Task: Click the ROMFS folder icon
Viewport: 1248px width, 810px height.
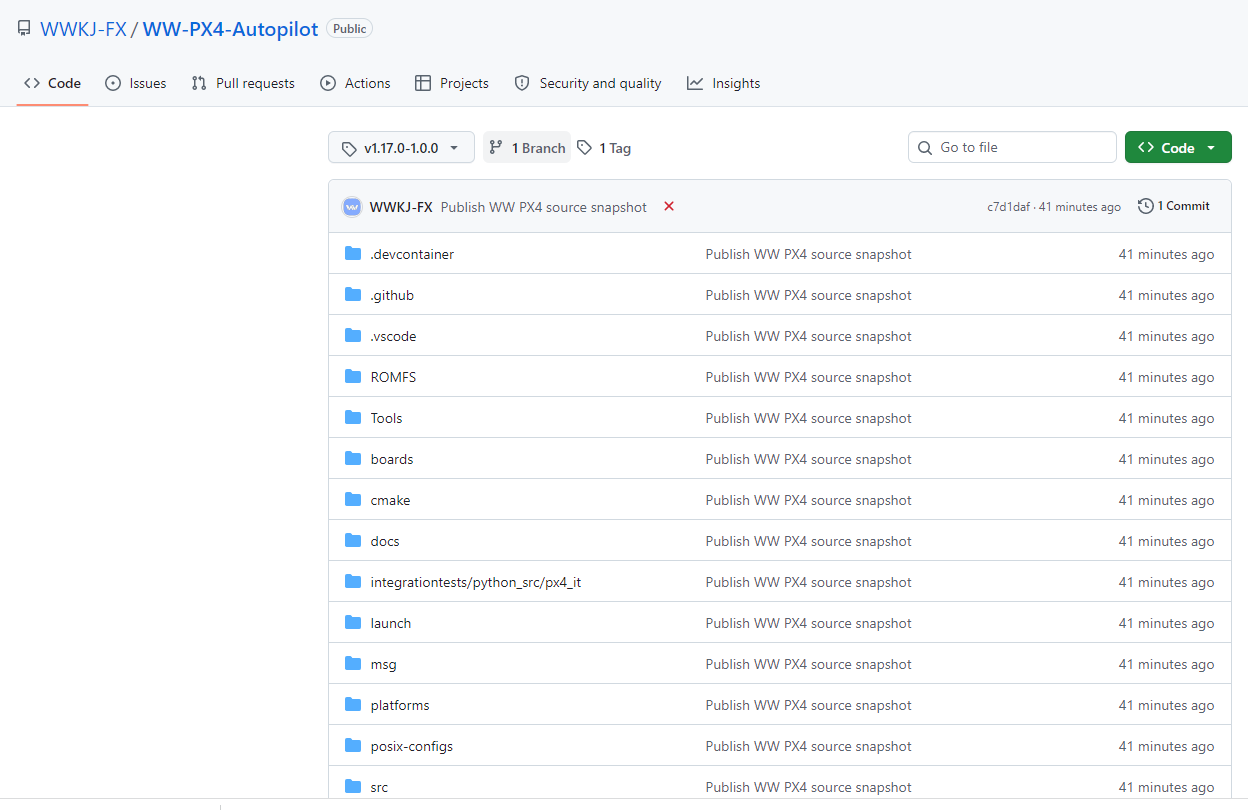Action: pos(353,377)
